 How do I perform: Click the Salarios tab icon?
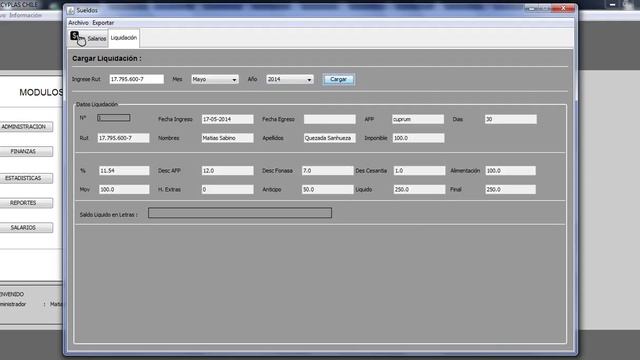pos(75,36)
